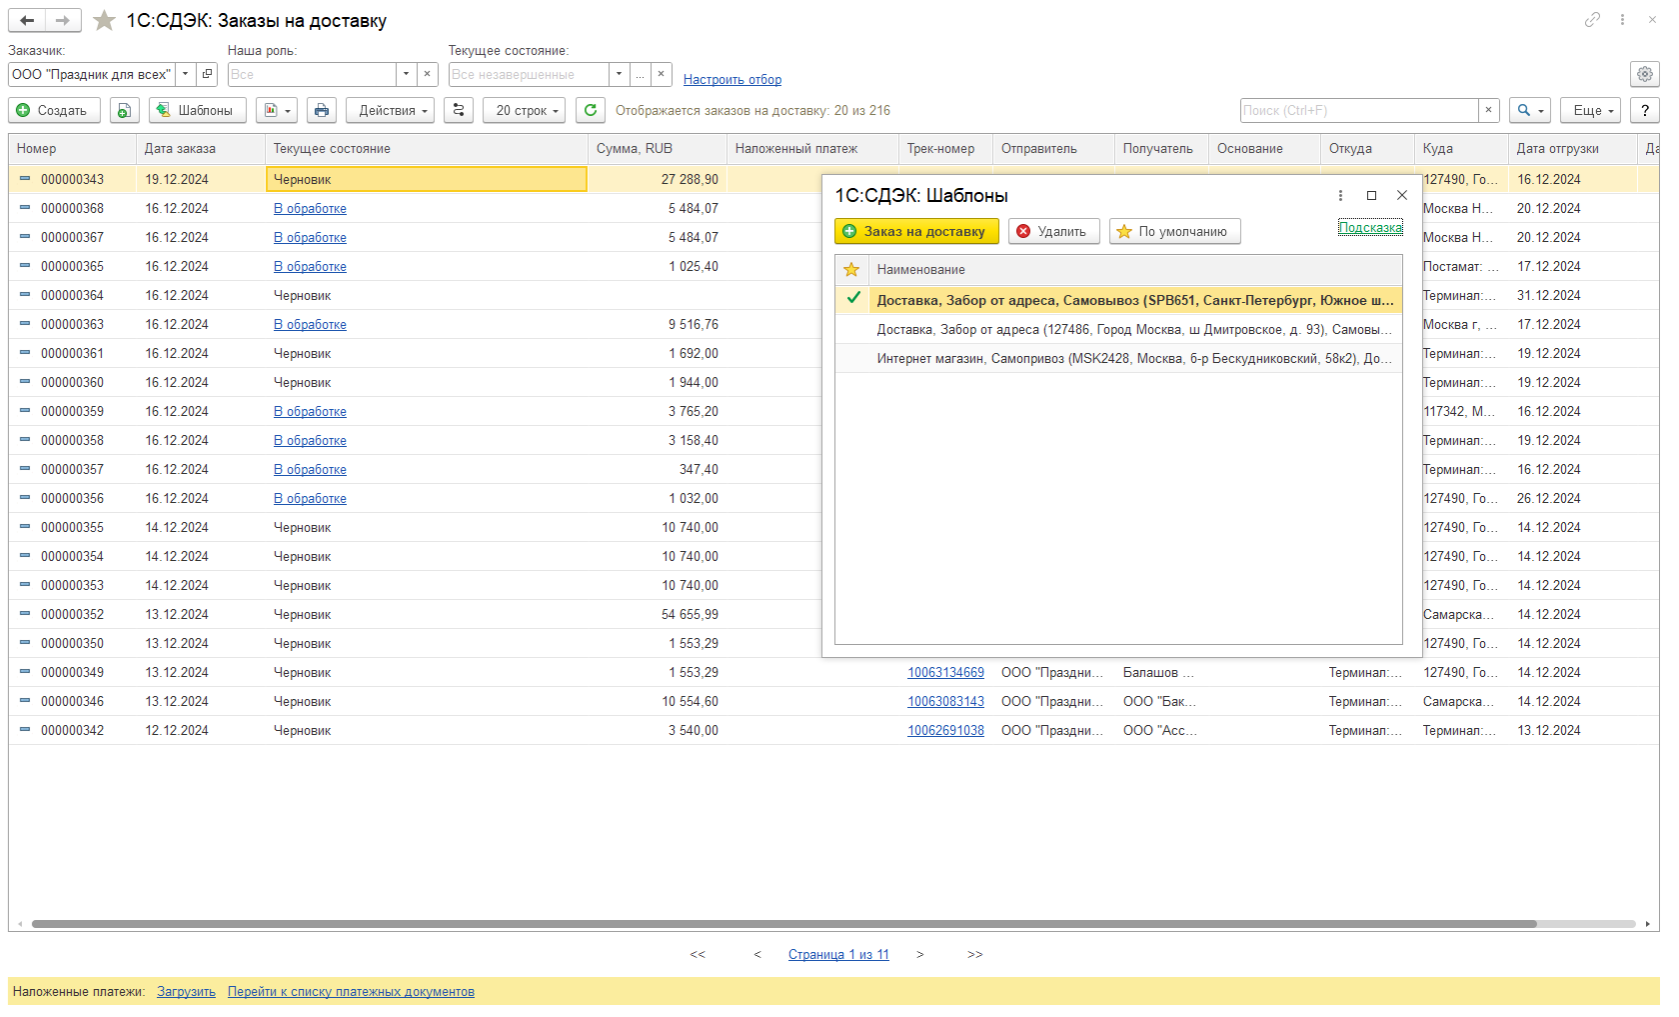
Task: Click the Загрузить link for cash-on-delivery payments
Action: [186, 992]
